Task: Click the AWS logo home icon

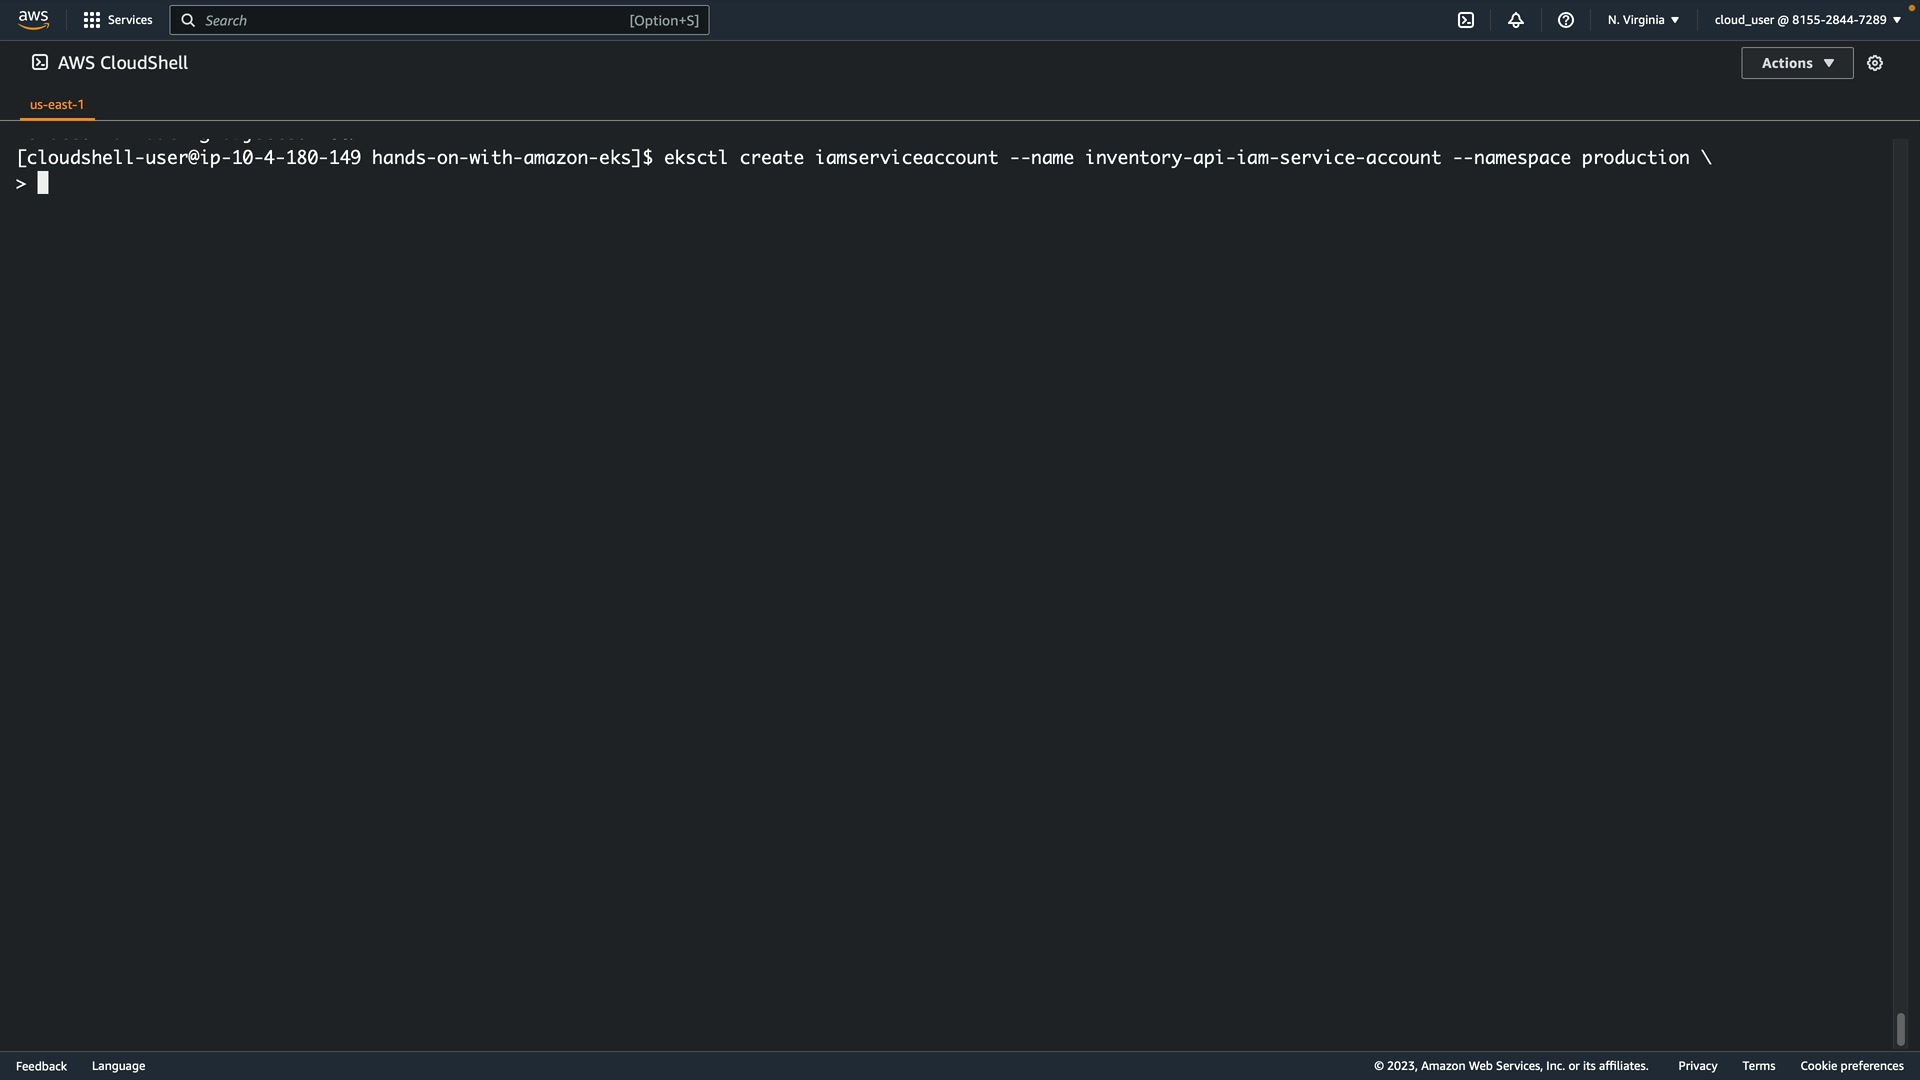Action: (x=33, y=20)
